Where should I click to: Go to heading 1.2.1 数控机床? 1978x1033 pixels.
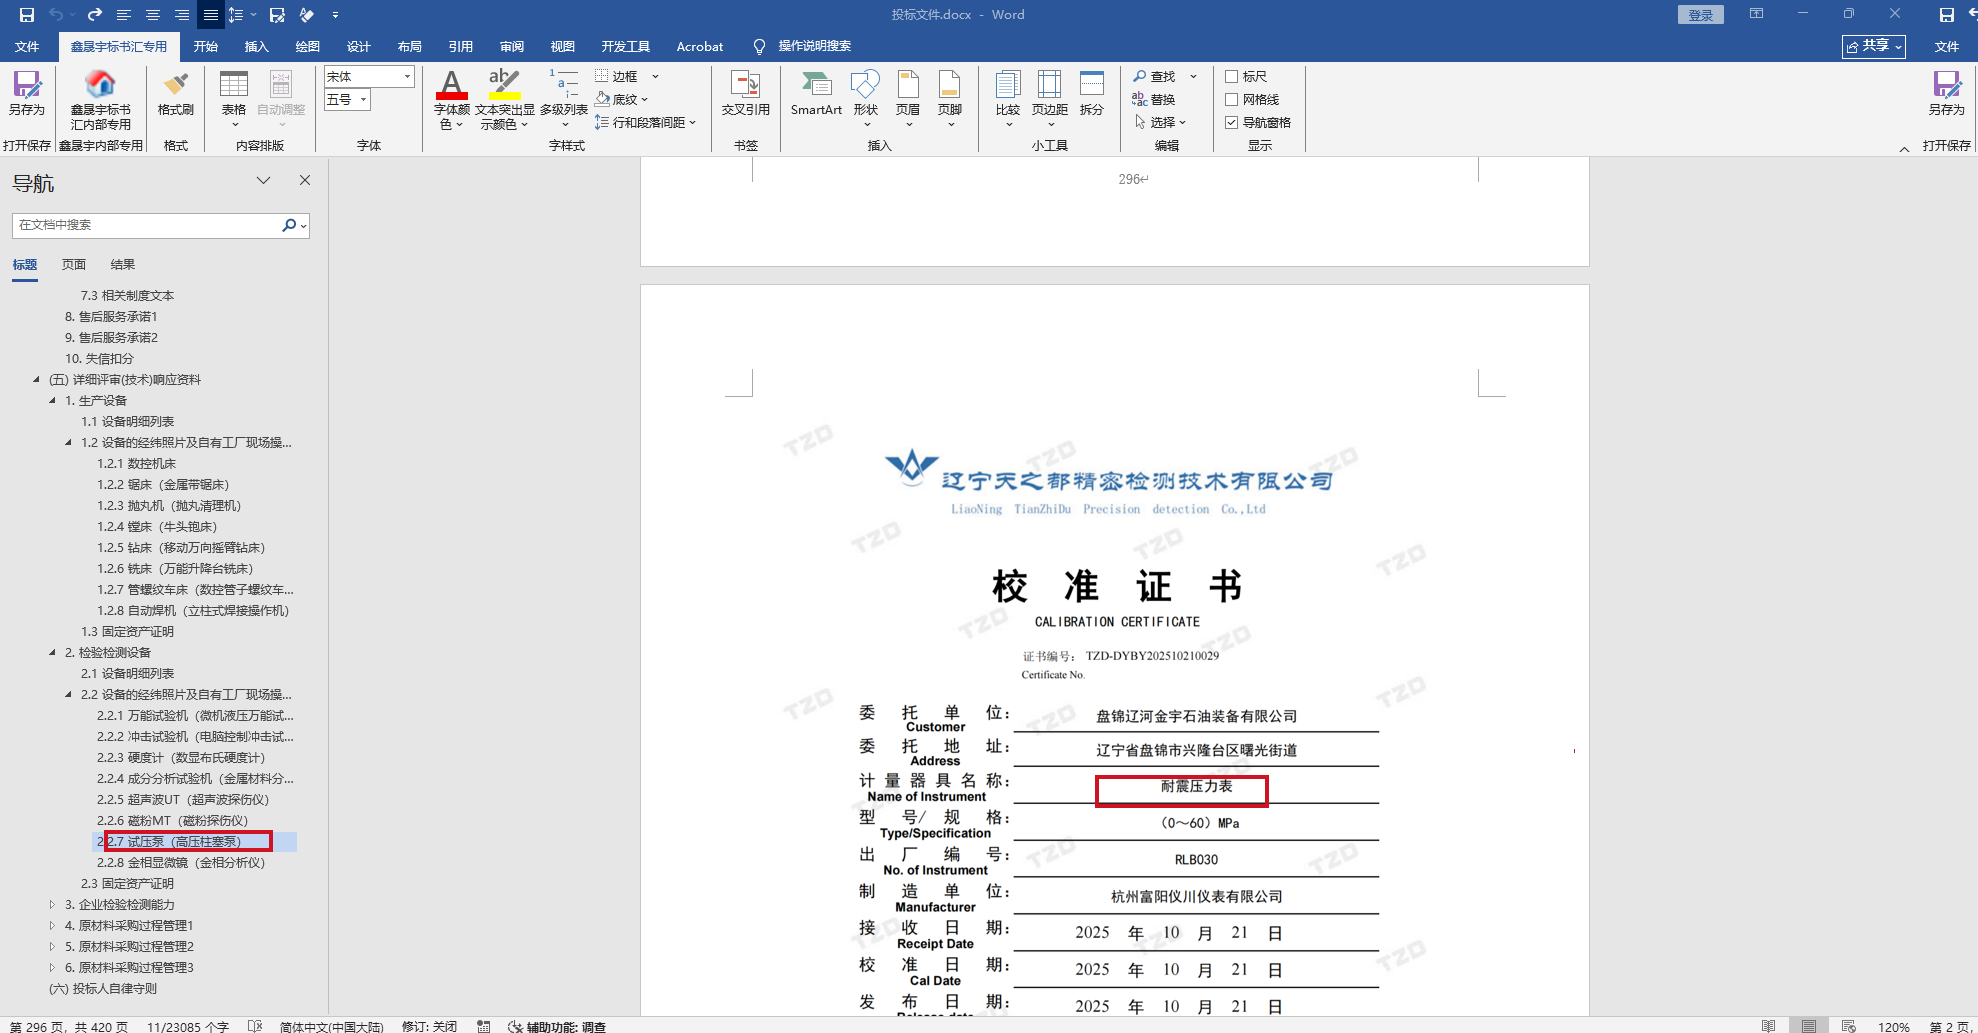137,464
